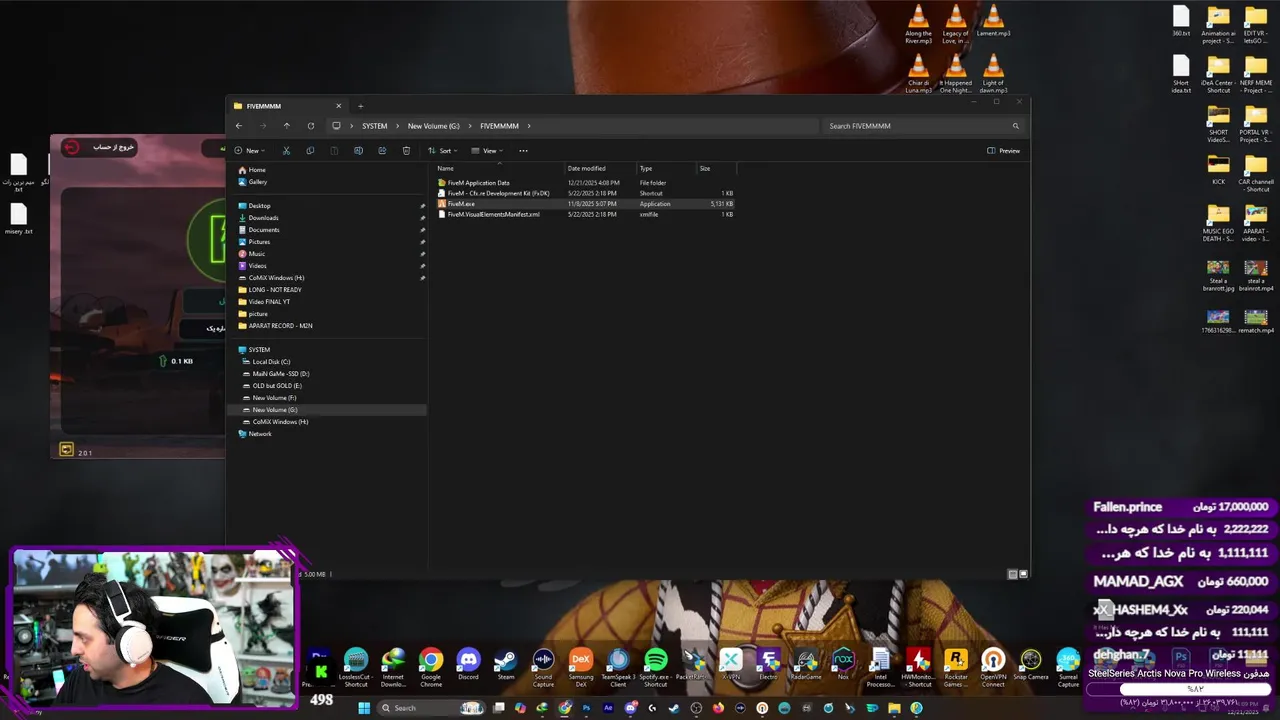Image resolution: width=1280 pixels, height=720 pixels.
Task: Unpin Desktop from Quick access
Action: (422, 206)
